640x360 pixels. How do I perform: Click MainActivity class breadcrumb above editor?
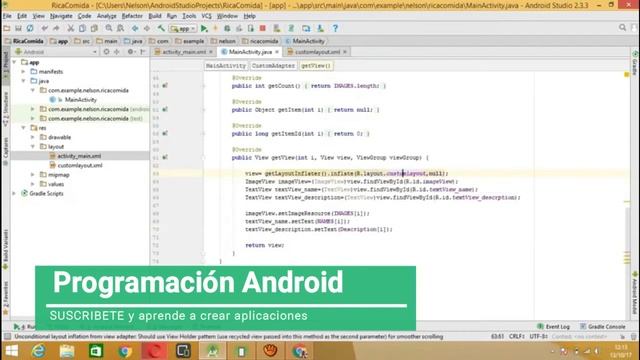pyautogui.click(x=226, y=66)
